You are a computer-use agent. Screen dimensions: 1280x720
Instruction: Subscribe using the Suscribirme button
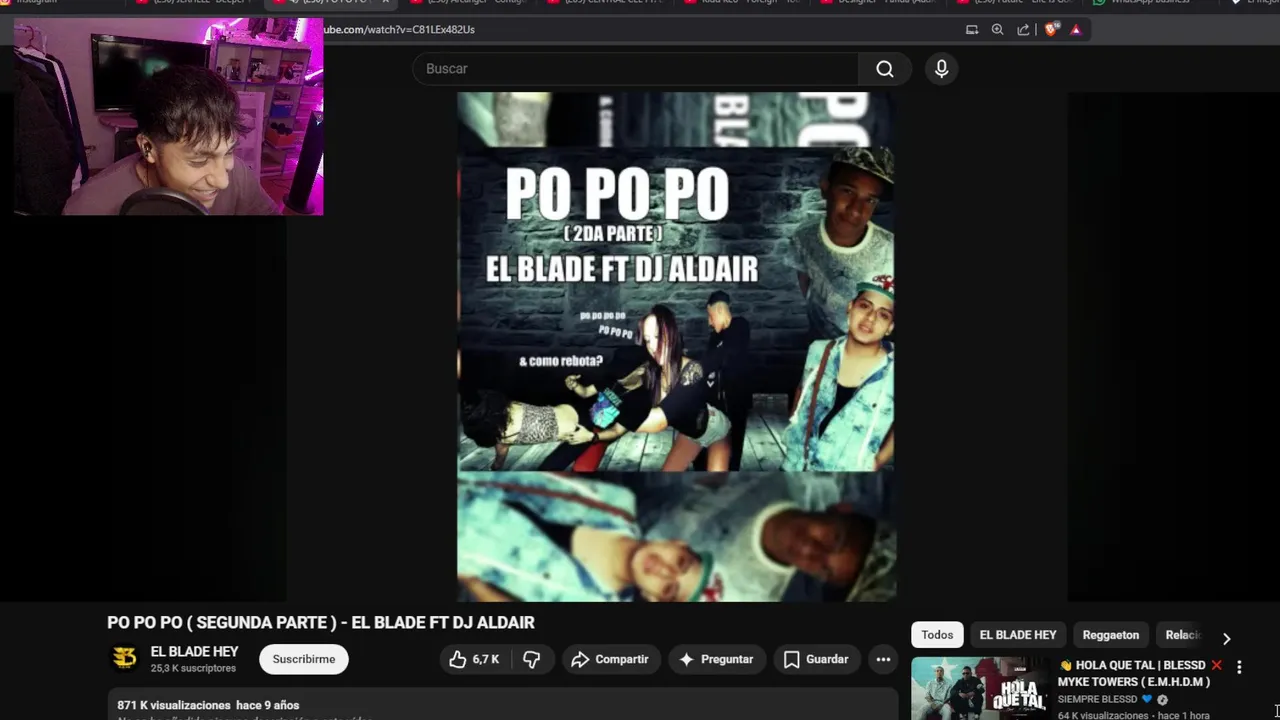point(304,659)
